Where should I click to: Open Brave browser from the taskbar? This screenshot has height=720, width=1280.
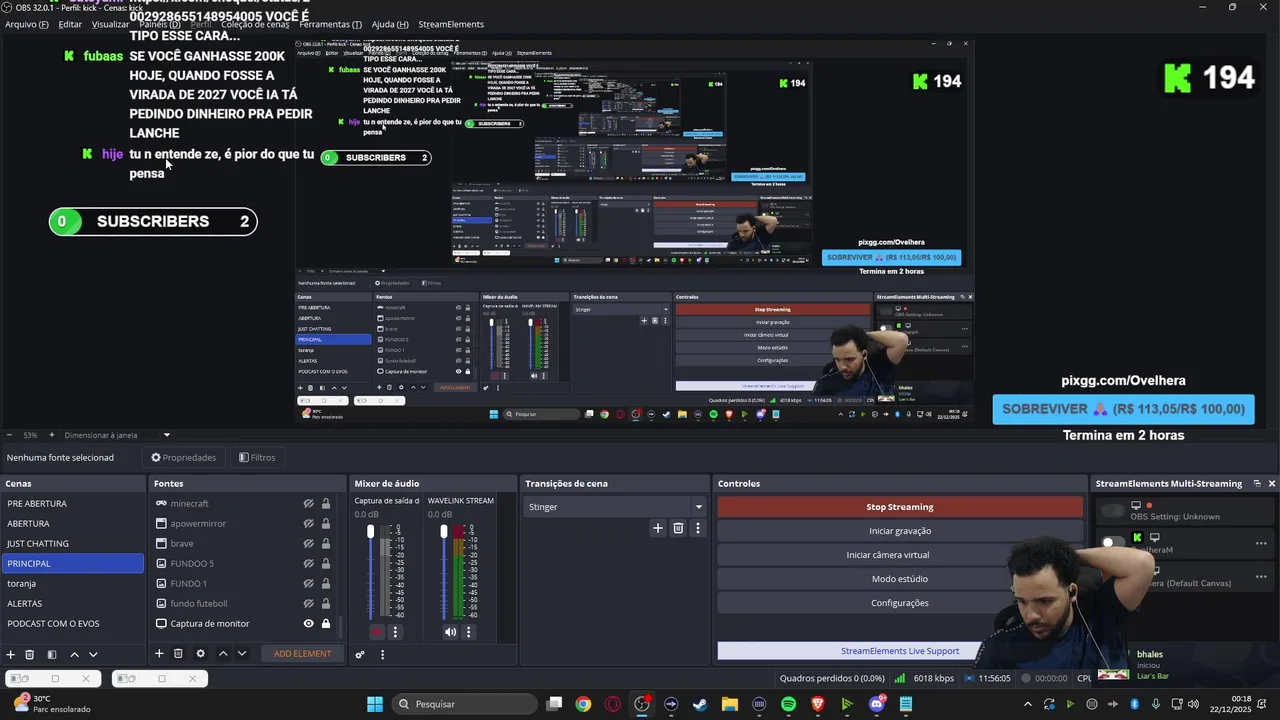[x=818, y=704]
